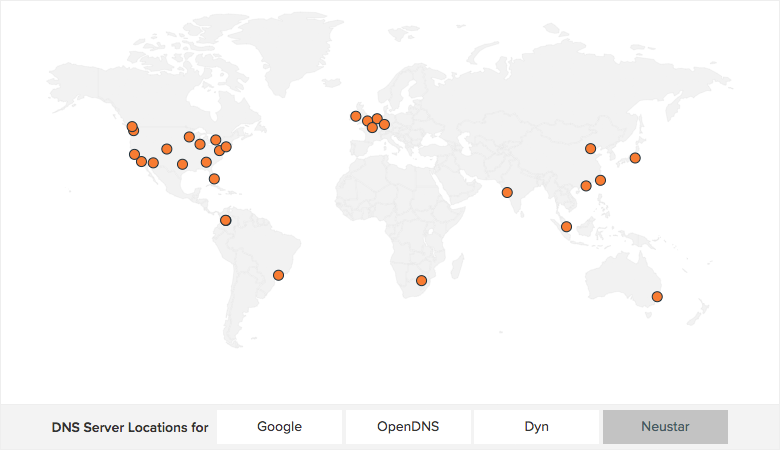The width and height of the screenshot is (780, 450).
Task: Click the US Pacific Northwest marker
Action: pos(132,127)
